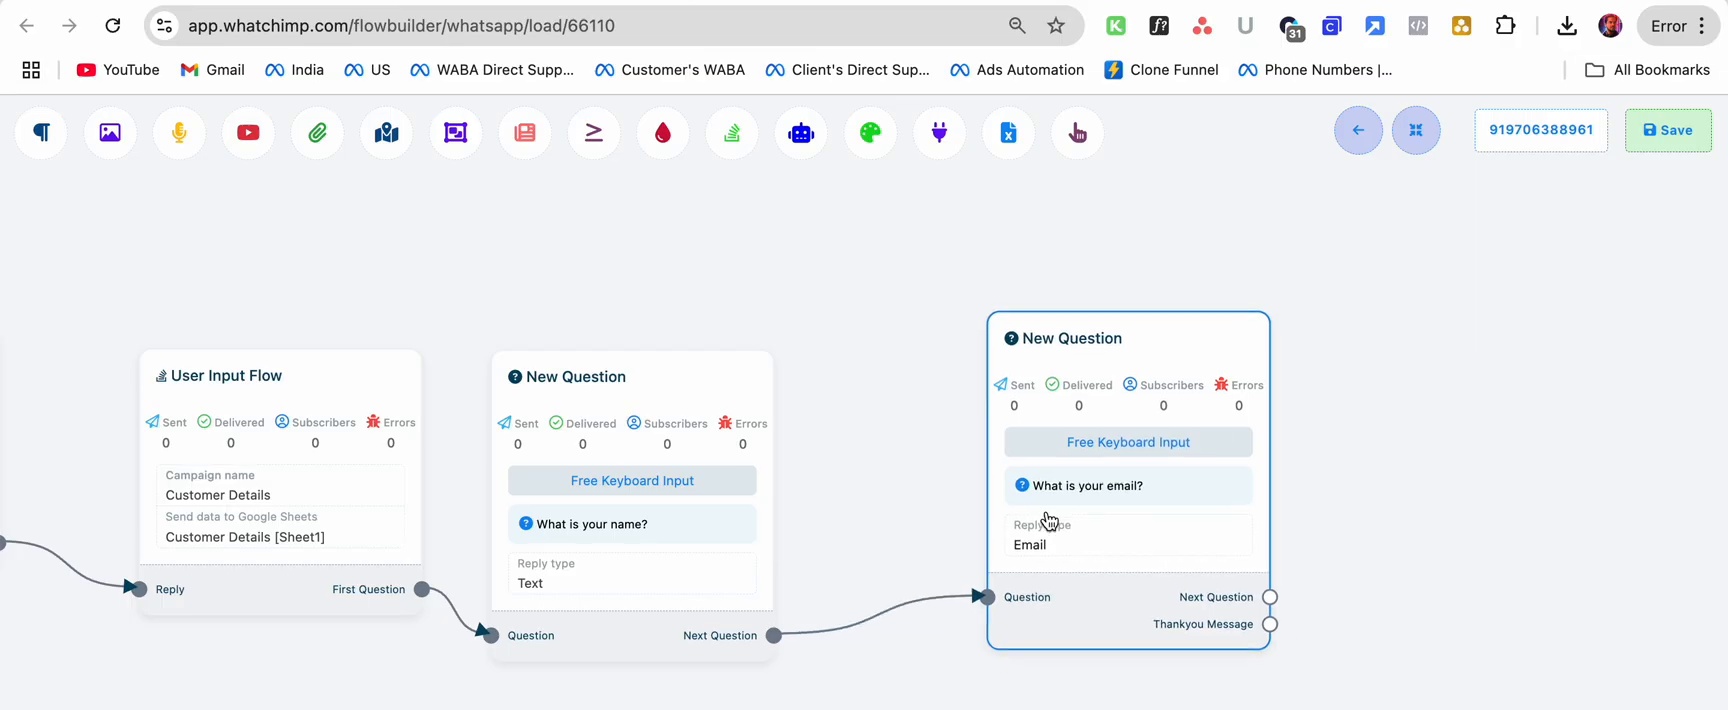Add a file attachment with the paperclip icon
This screenshot has width=1728, height=710.
tap(318, 133)
